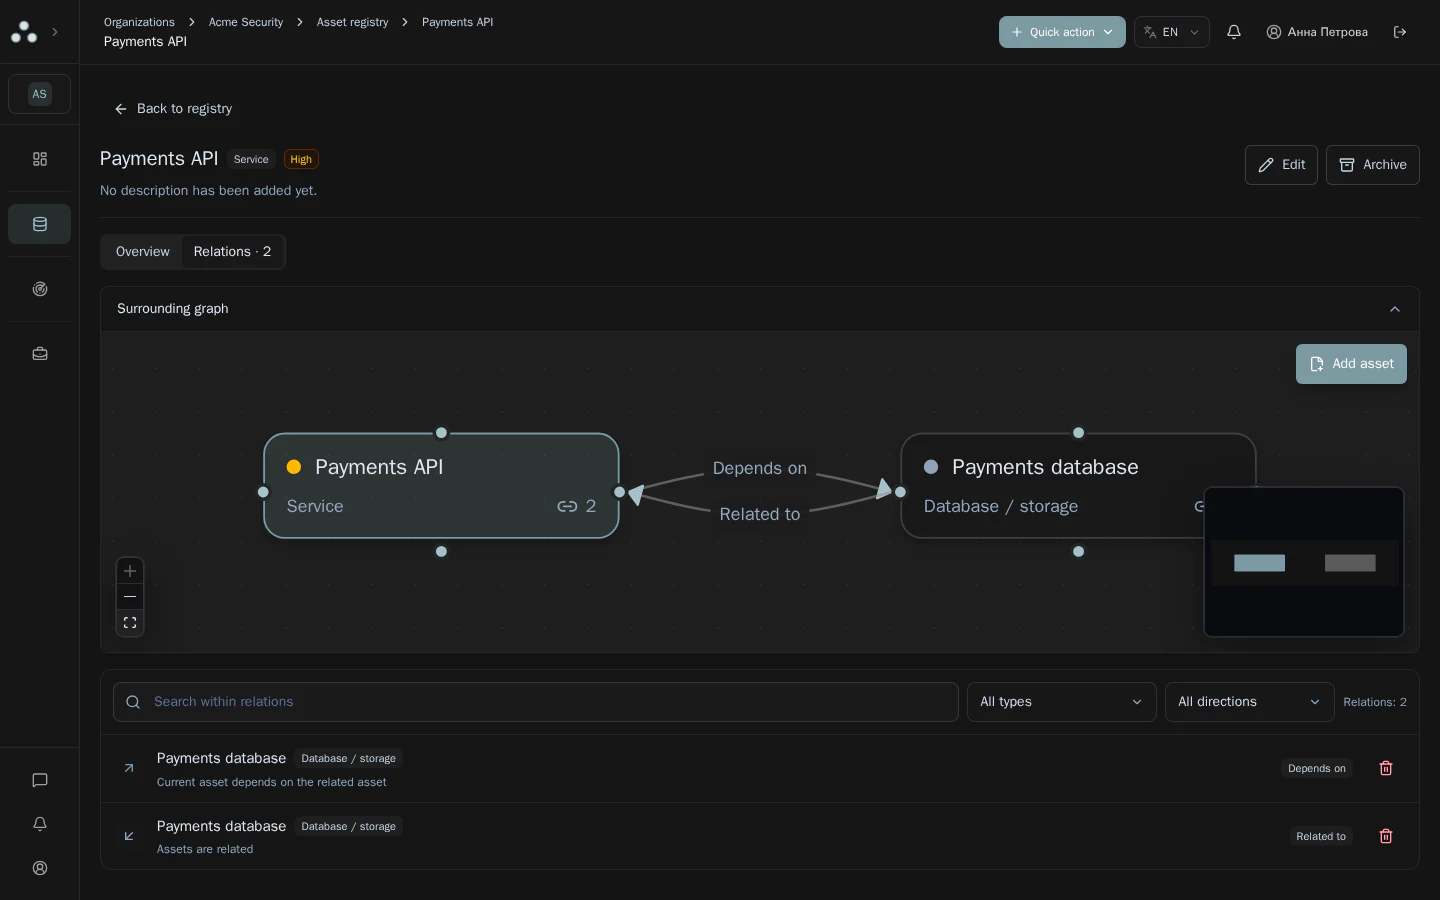Click the Depends on badge in relations list

1317,768
